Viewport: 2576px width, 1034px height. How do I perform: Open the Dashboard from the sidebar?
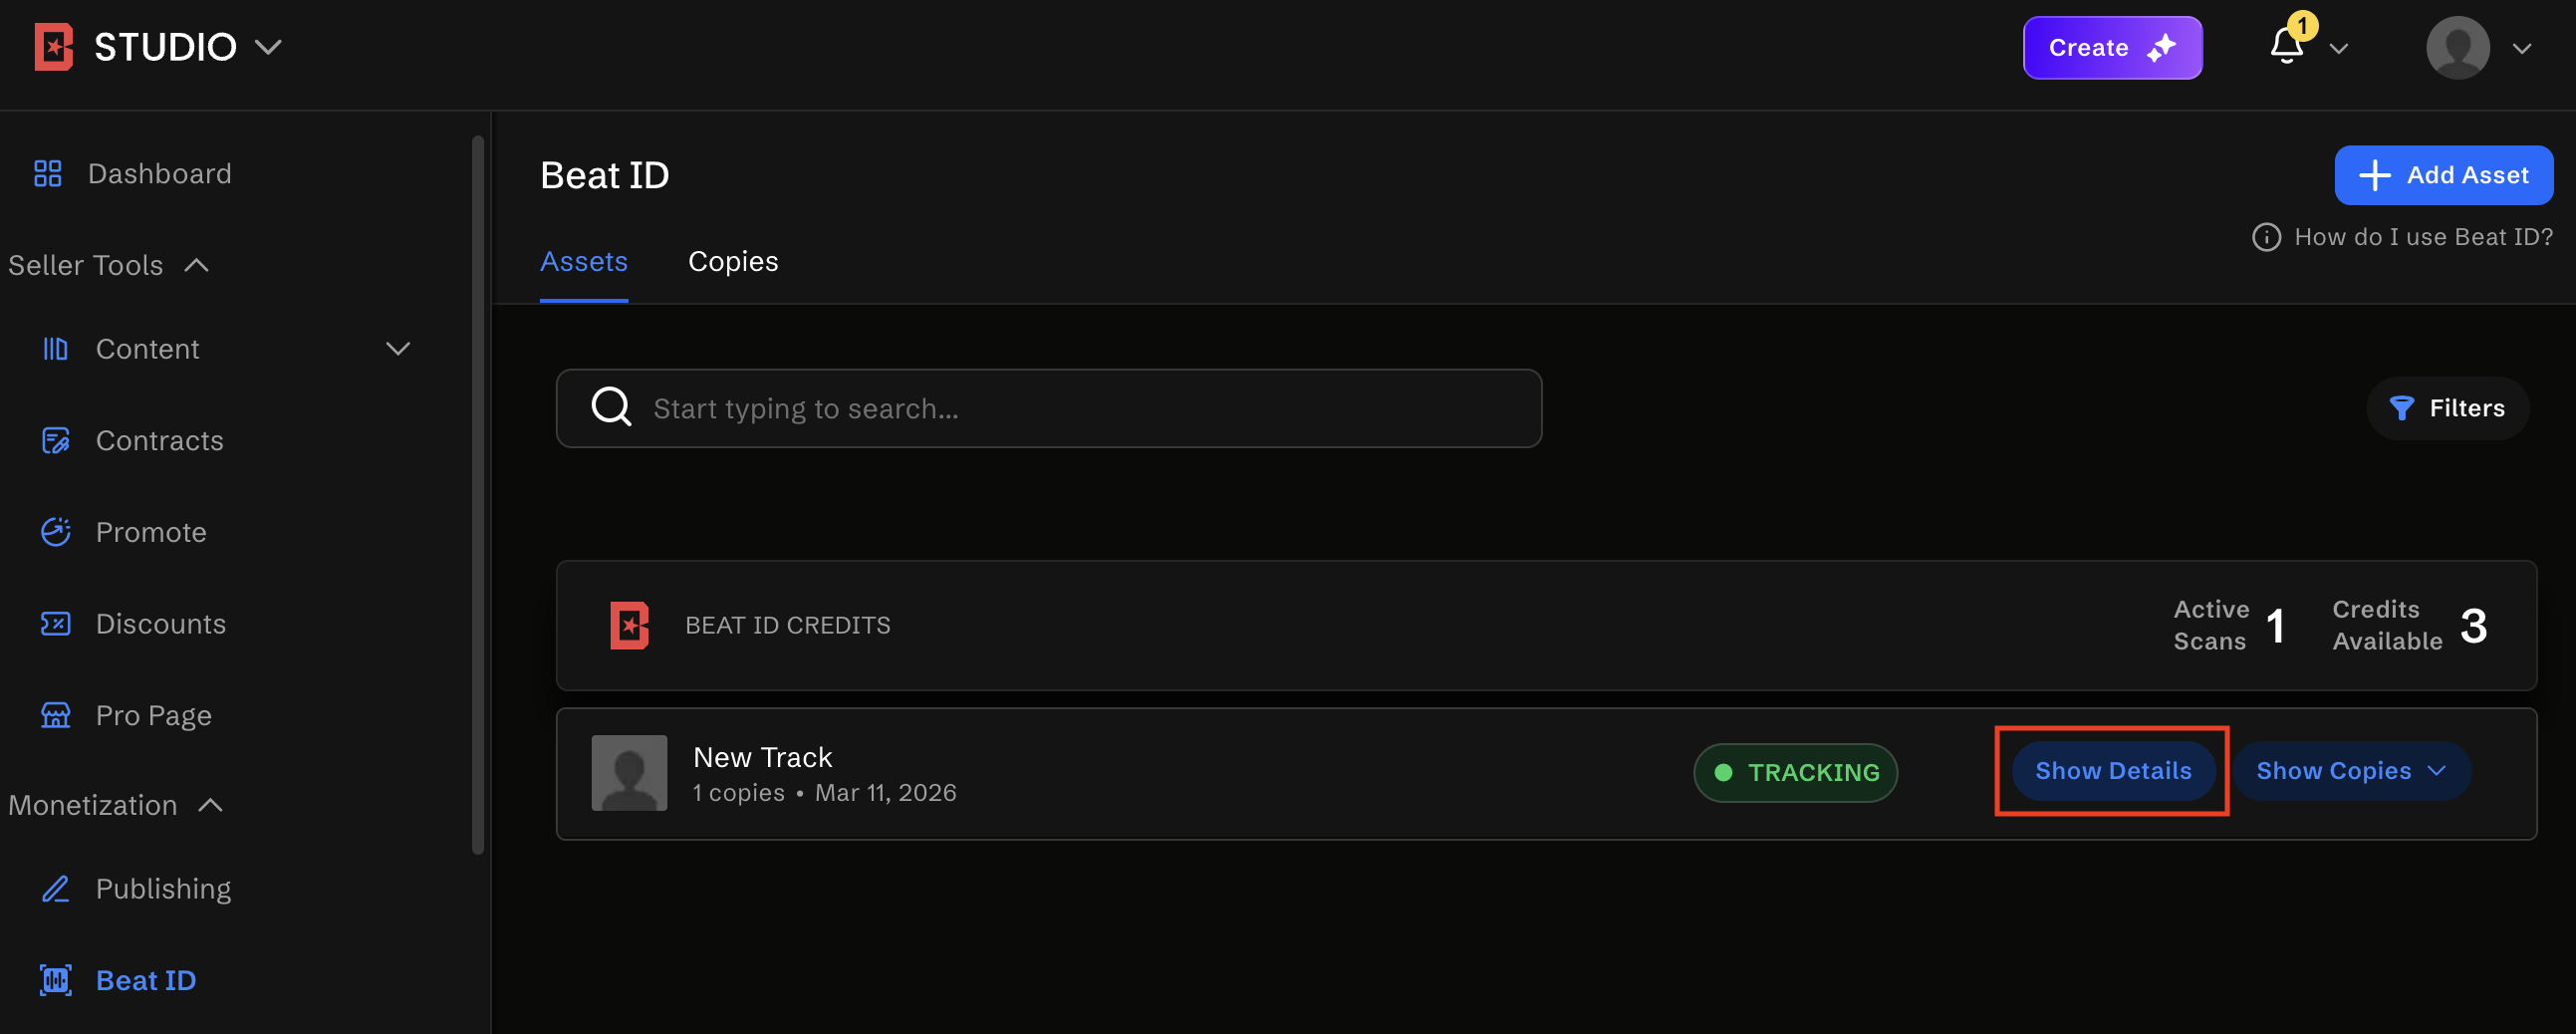tap(159, 173)
